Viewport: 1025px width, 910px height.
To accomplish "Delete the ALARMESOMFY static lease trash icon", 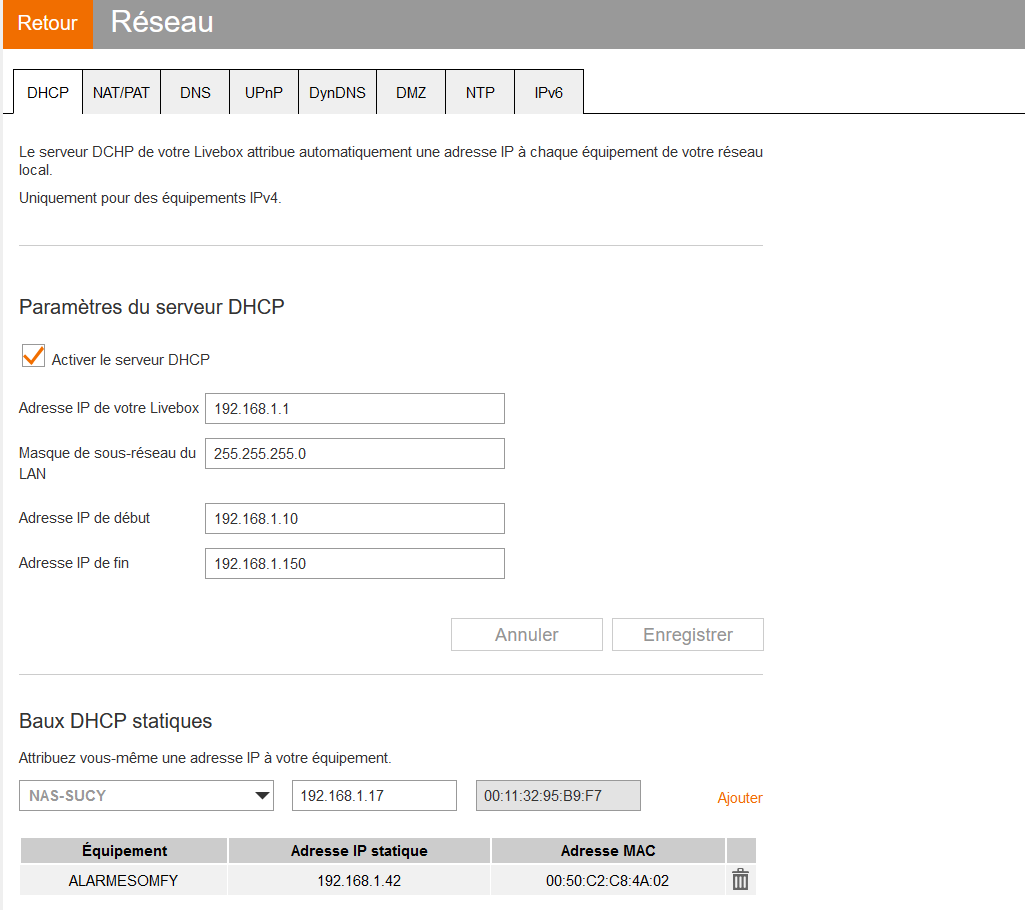I will point(740,880).
